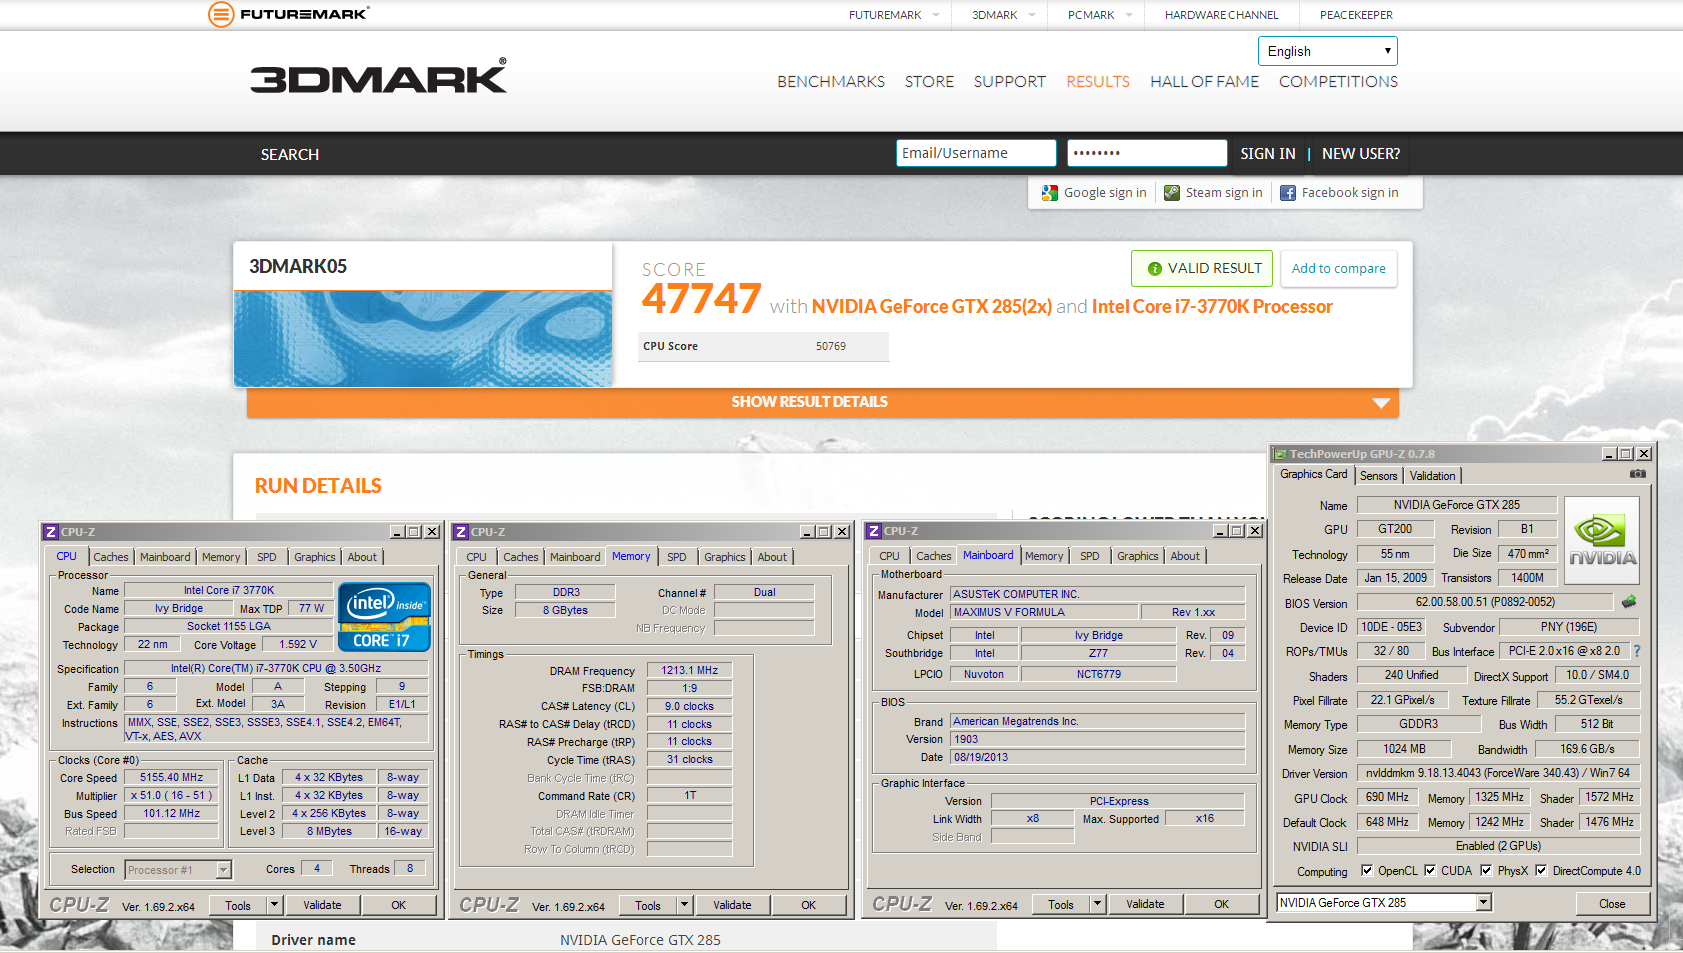
Task: Click the VALID RESULT badge
Action: [1202, 269]
